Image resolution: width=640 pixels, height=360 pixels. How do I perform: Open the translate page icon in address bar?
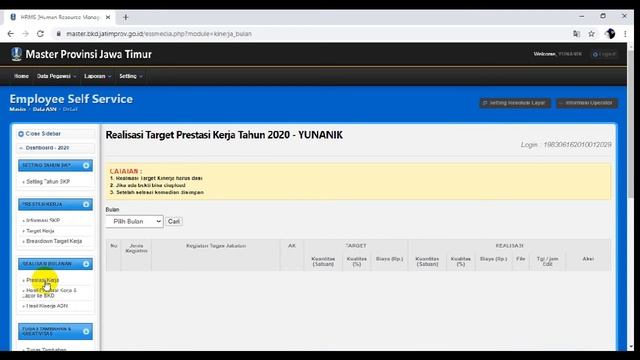click(x=576, y=34)
